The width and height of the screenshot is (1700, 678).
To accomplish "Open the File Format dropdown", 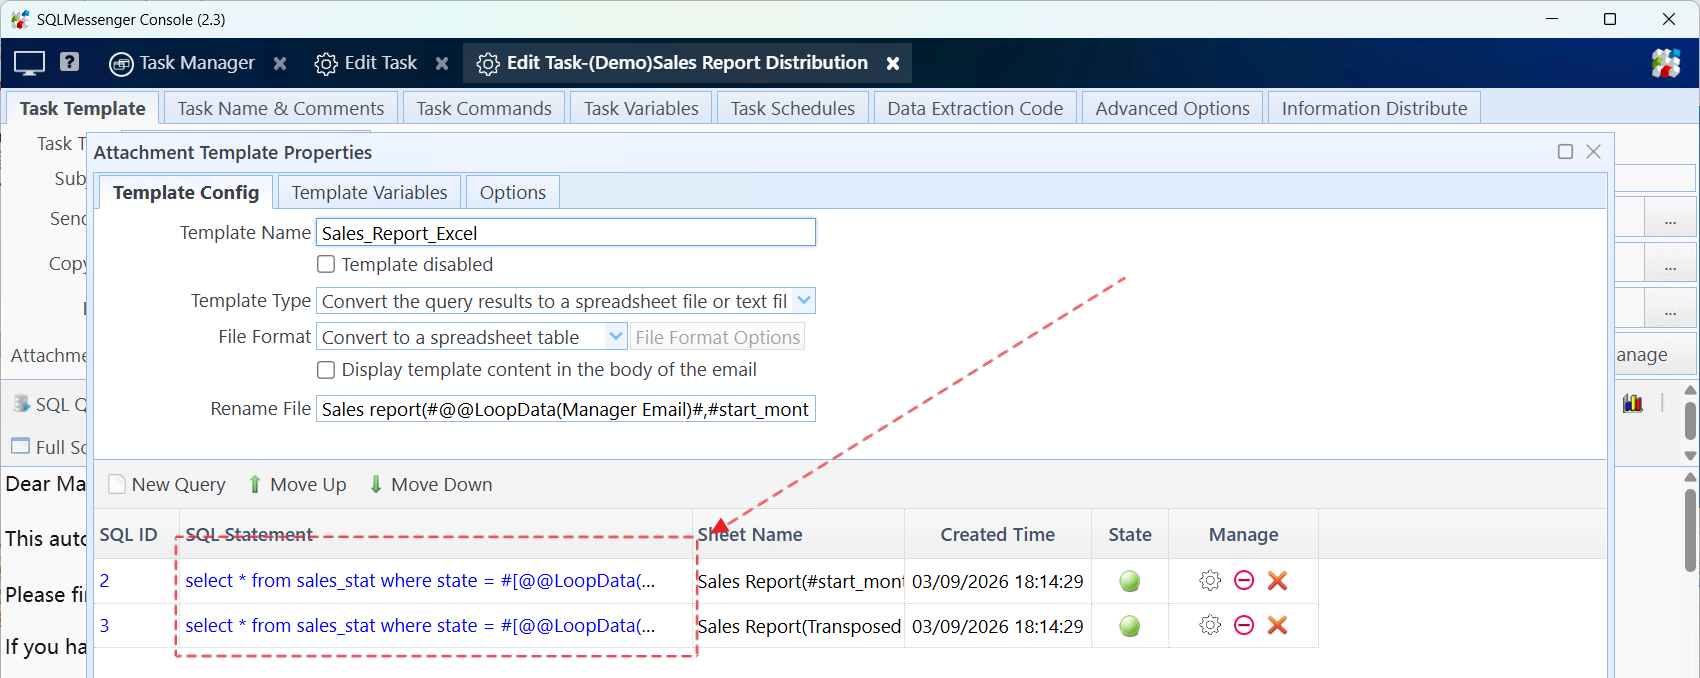I will 616,338.
